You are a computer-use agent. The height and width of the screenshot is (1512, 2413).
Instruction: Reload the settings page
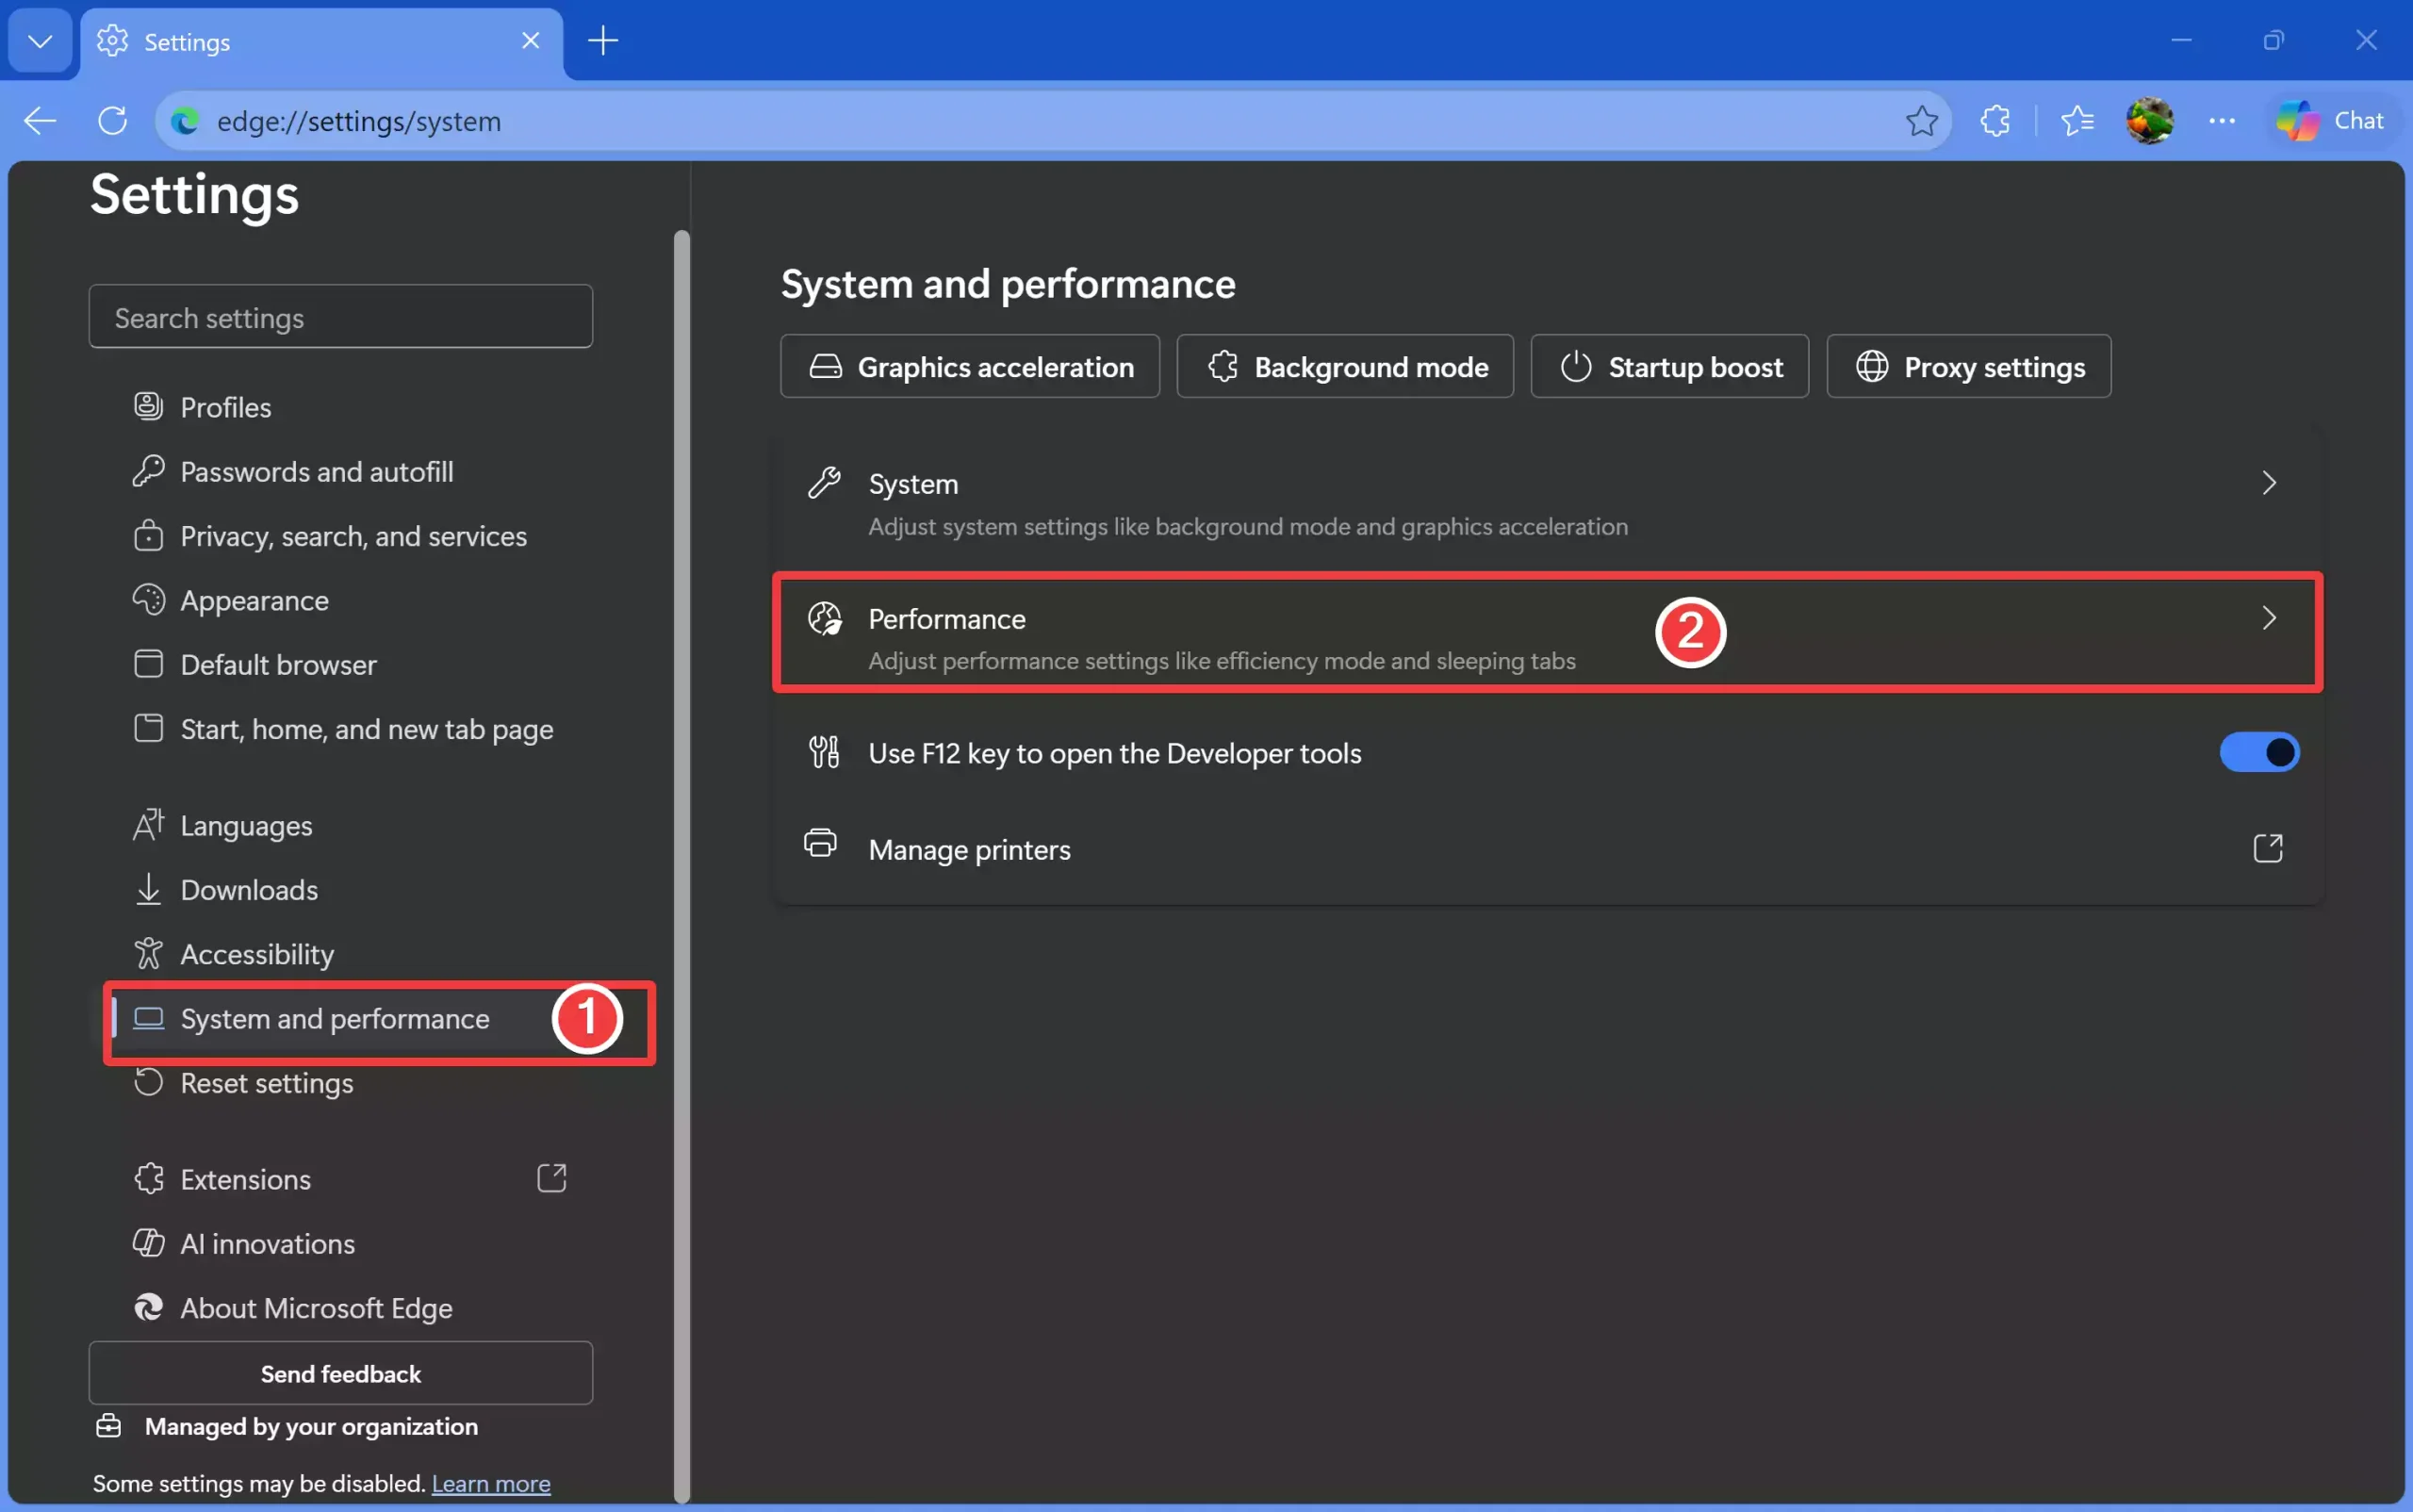[x=112, y=120]
